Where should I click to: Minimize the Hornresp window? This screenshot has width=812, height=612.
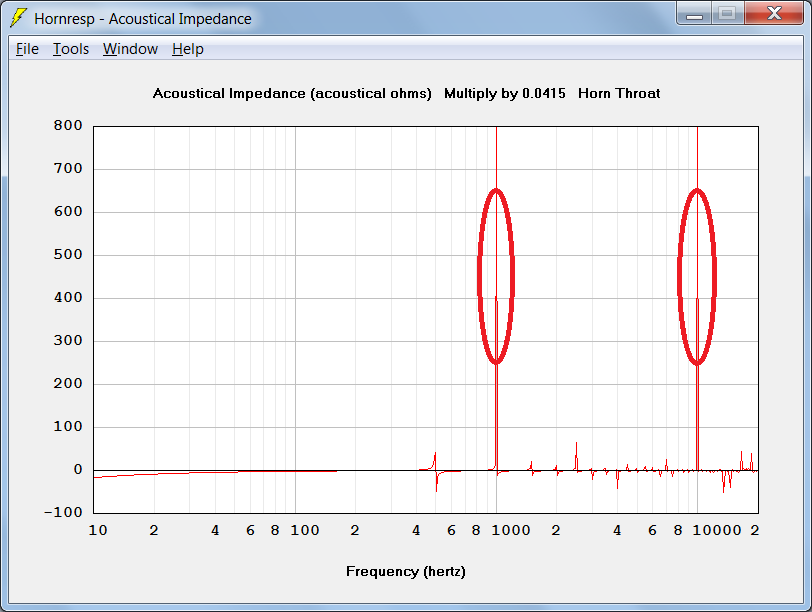[694, 14]
